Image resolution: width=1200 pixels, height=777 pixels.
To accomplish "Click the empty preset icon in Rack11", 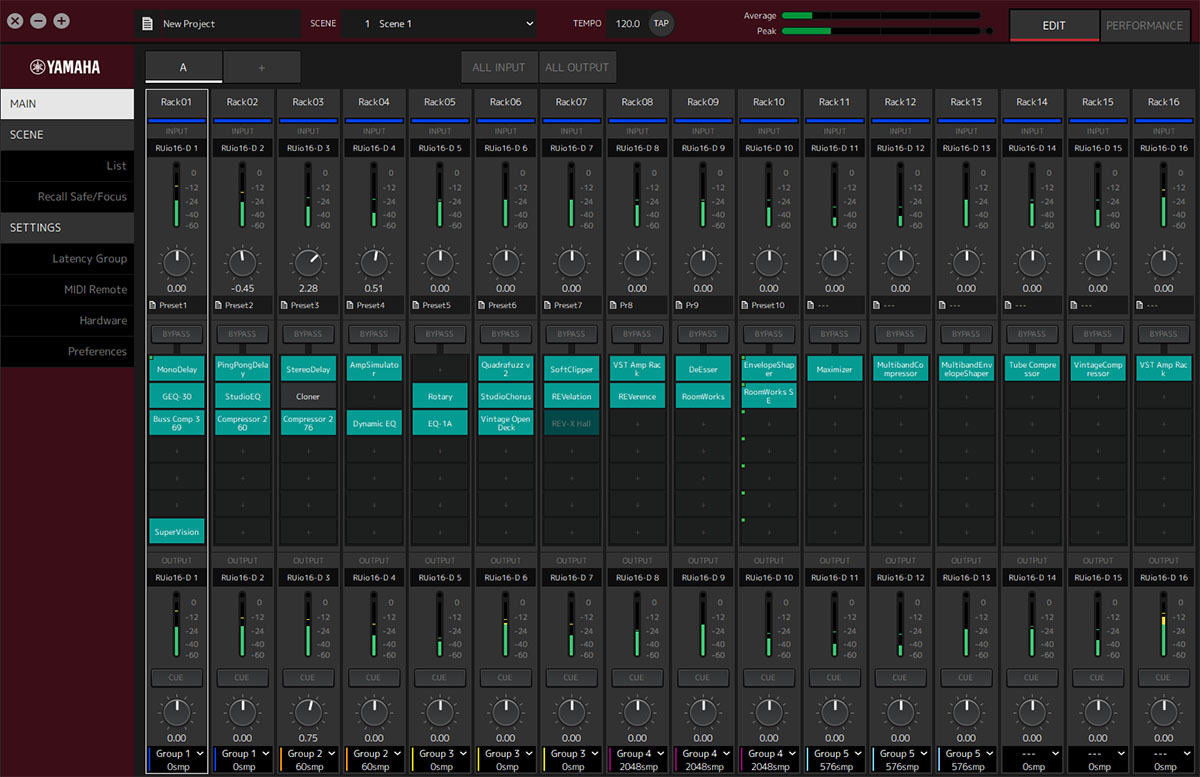I will click(812, 305).
